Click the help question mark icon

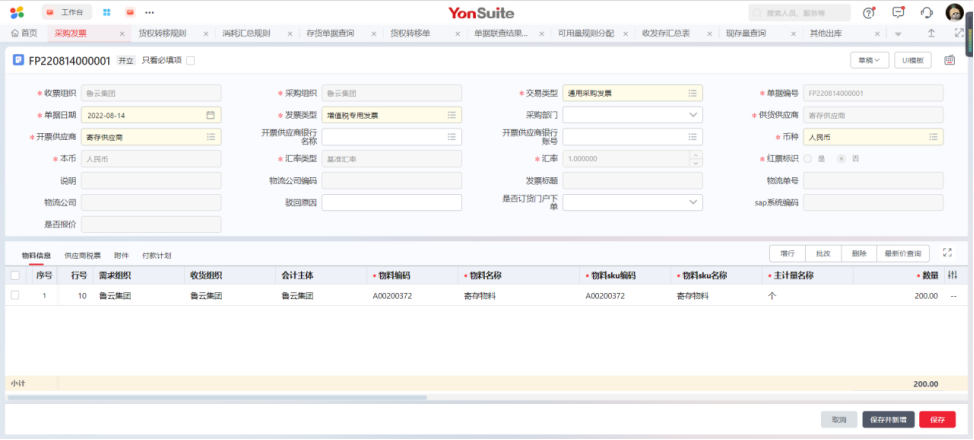pyautogui.click(x=868, y=12)
